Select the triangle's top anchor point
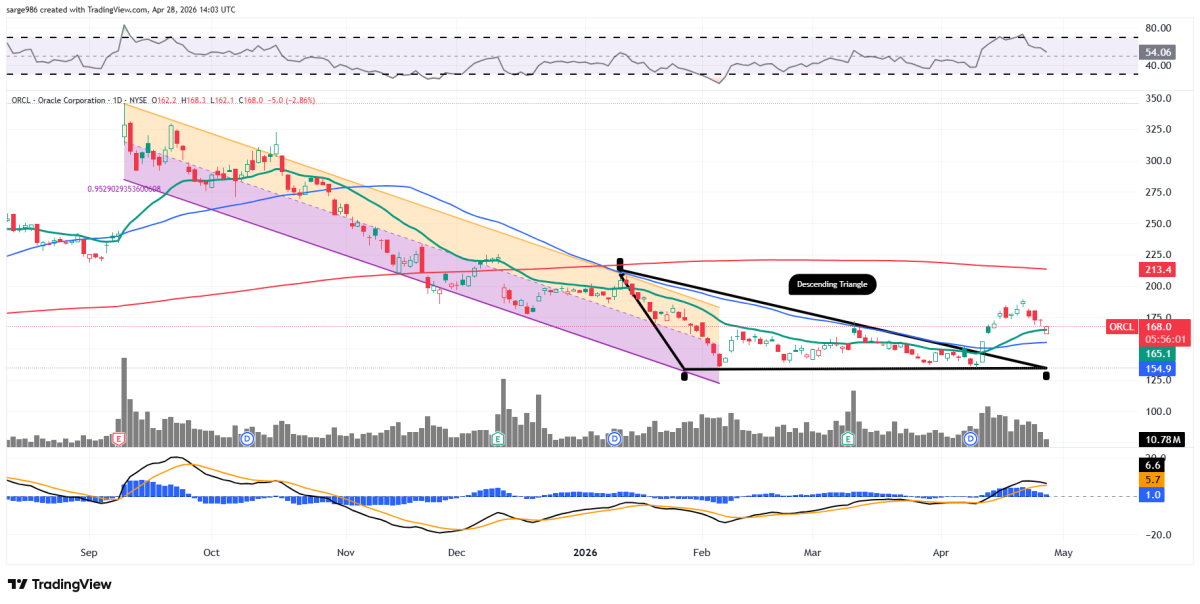Viewport: 1200px width, 604px height. pyautogui.click(x=620, y=260)
